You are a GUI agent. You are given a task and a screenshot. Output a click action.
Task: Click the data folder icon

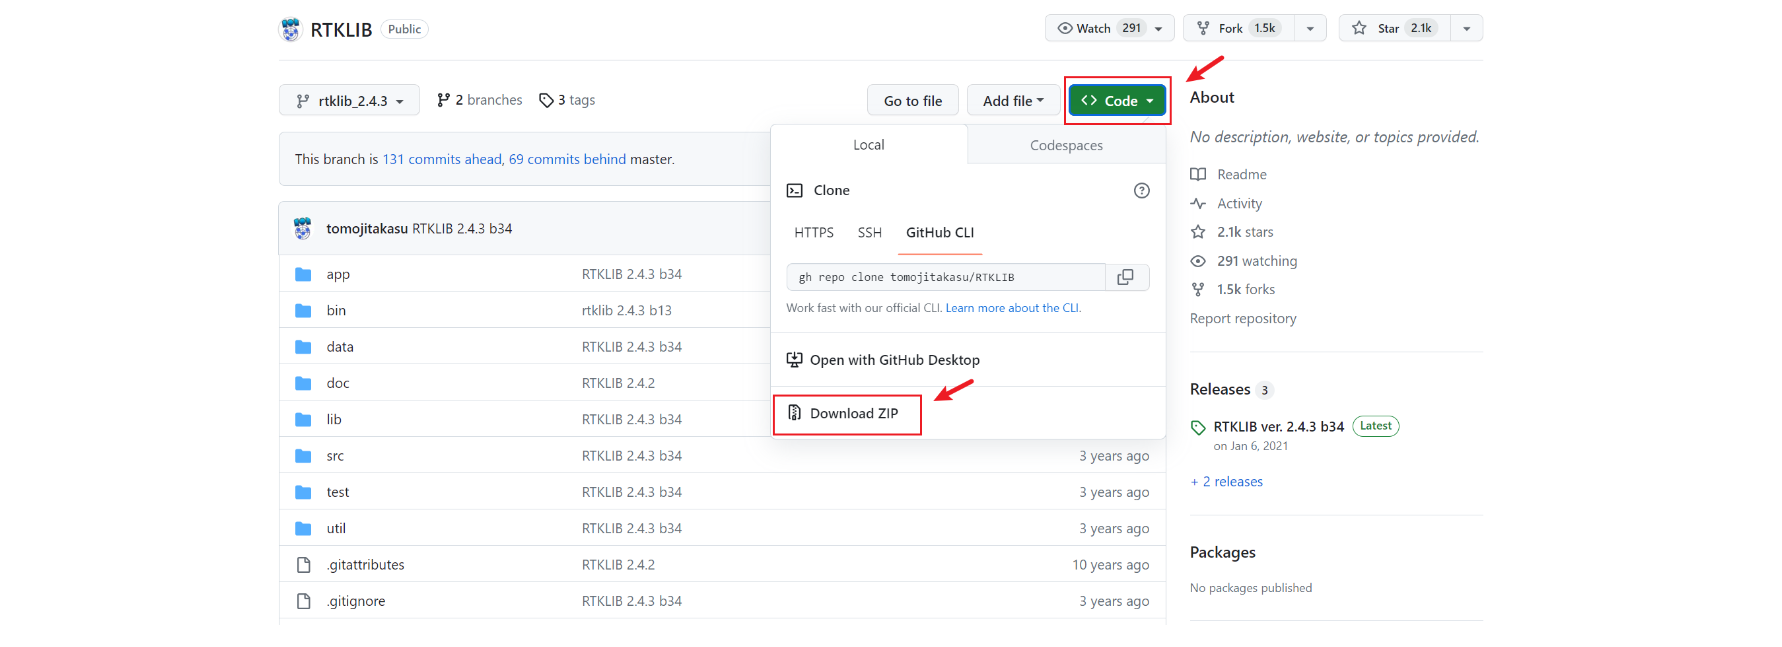click(x=303, y=347)
